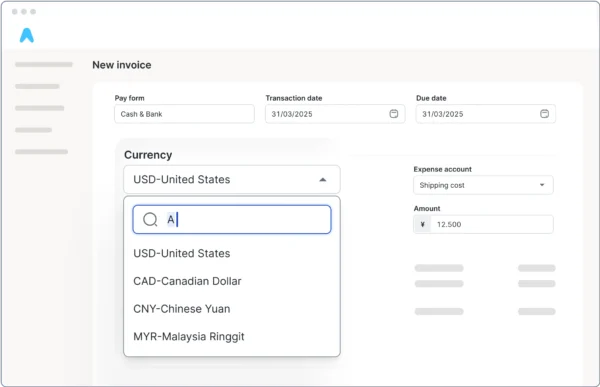The image size is (600, 387).
Task: Open the Currency USD-United States combo box
Action: click(232, 180)
